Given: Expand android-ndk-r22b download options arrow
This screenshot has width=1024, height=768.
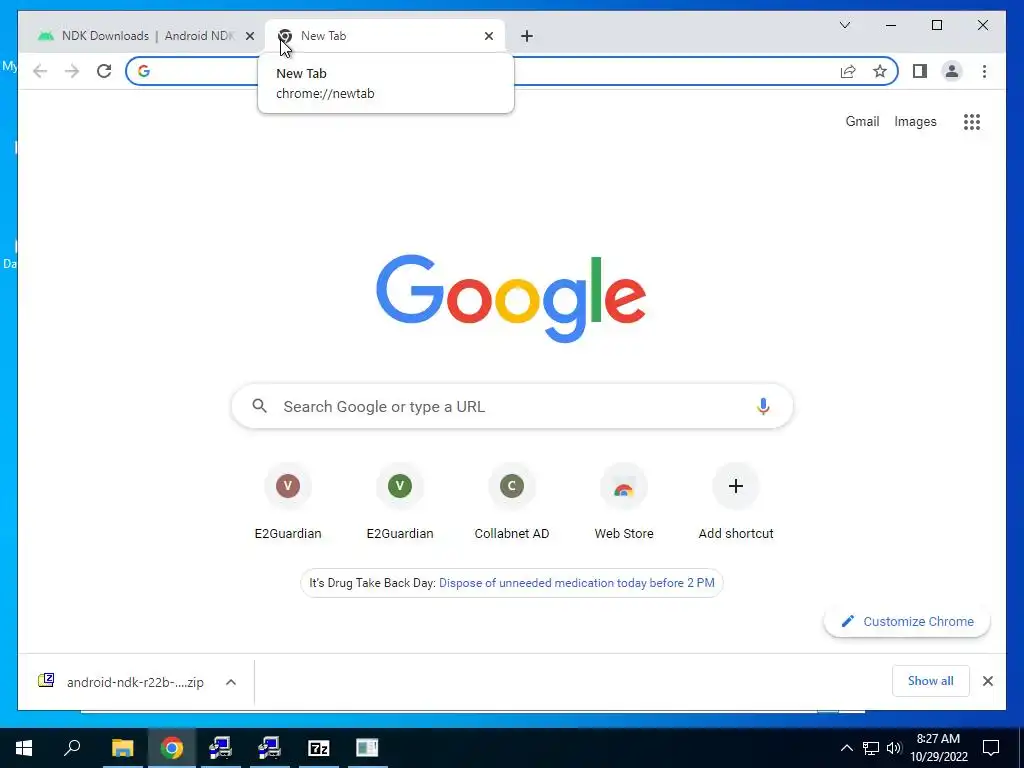Looking at the screenshot, I should [x=231, y=682].
